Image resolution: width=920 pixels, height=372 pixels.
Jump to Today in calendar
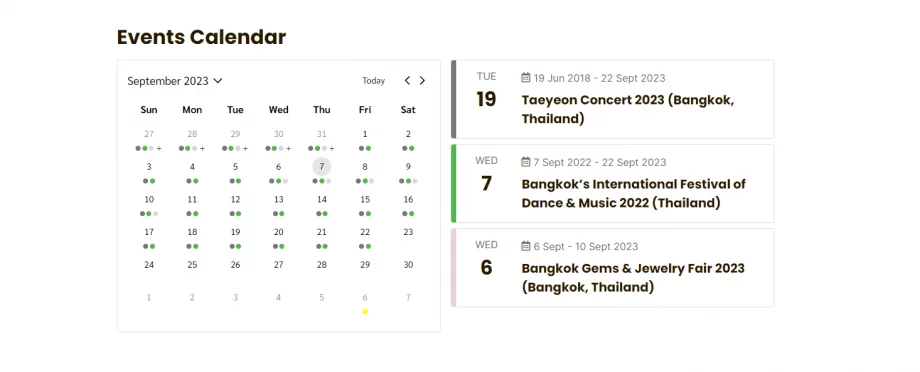coord(373,81)
